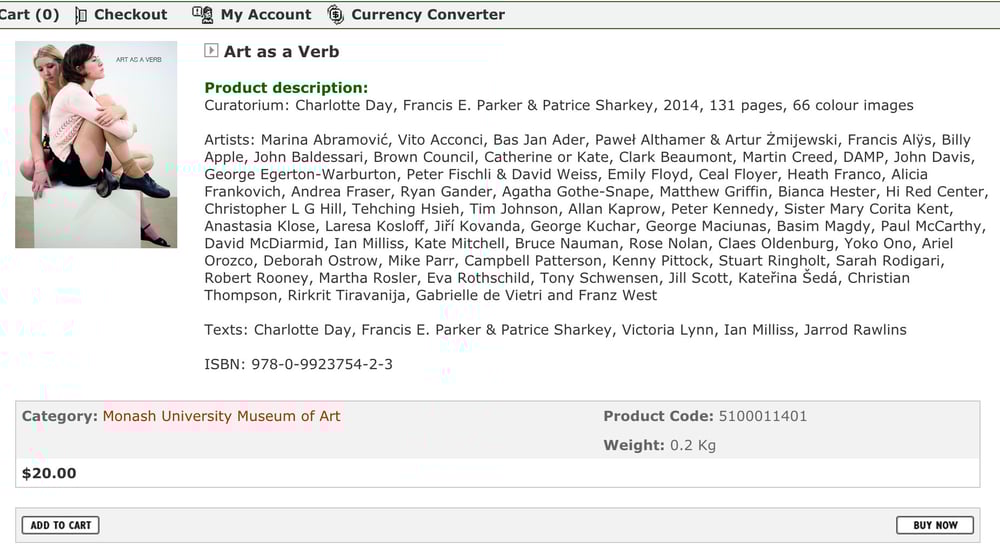The height and width of the screenshot is (557, 1000).
Task: Click the Category label in the details box
Action: (x=59, y=416)
